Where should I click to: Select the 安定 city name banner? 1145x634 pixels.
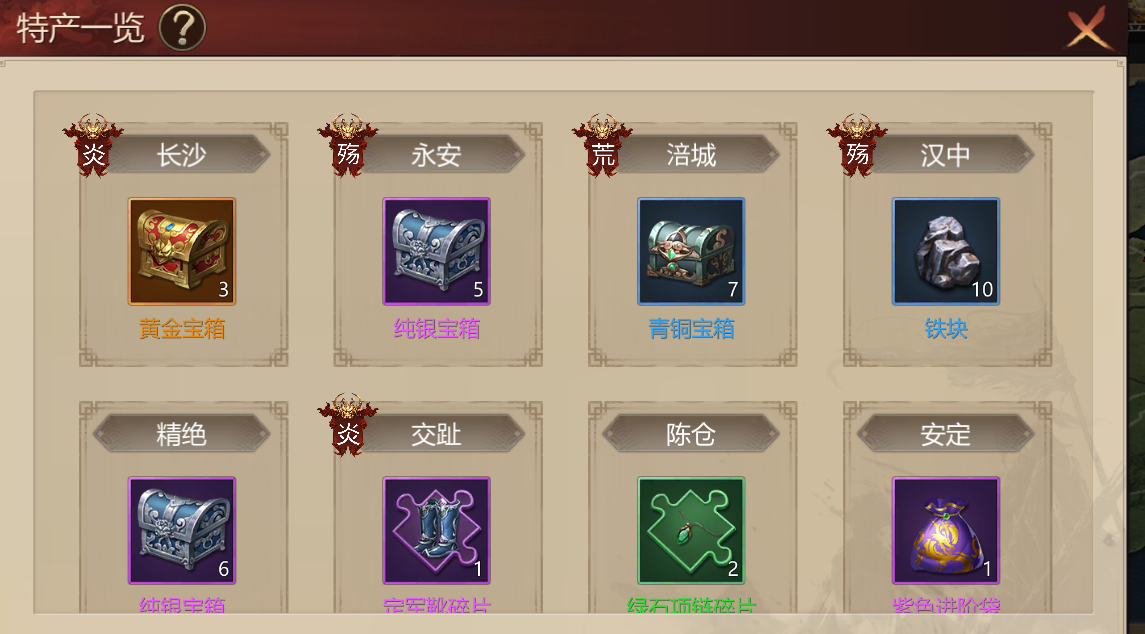click(x=946, y=434)
